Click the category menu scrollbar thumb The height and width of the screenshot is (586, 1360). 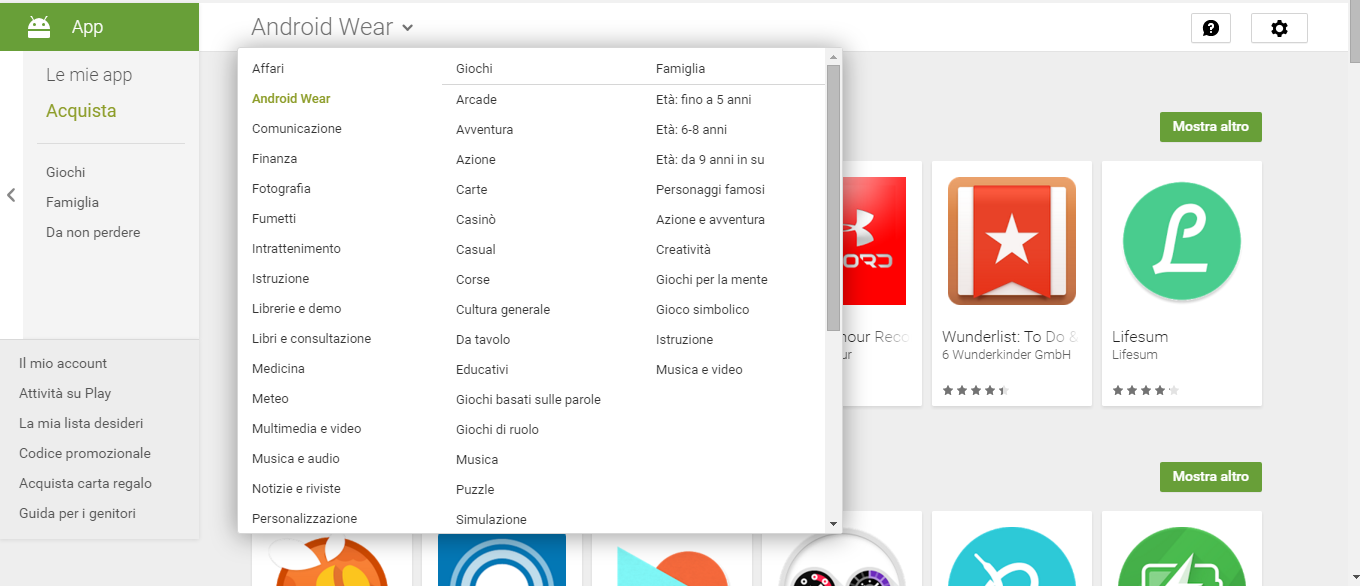833,197
